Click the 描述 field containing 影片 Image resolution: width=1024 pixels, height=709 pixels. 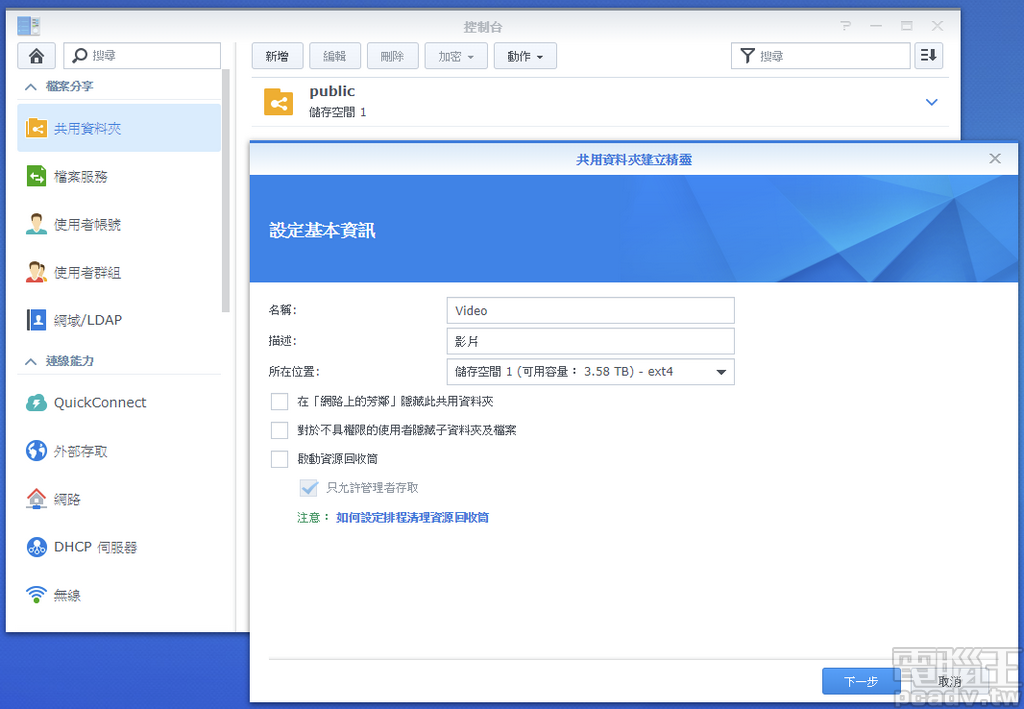[590, 341]
